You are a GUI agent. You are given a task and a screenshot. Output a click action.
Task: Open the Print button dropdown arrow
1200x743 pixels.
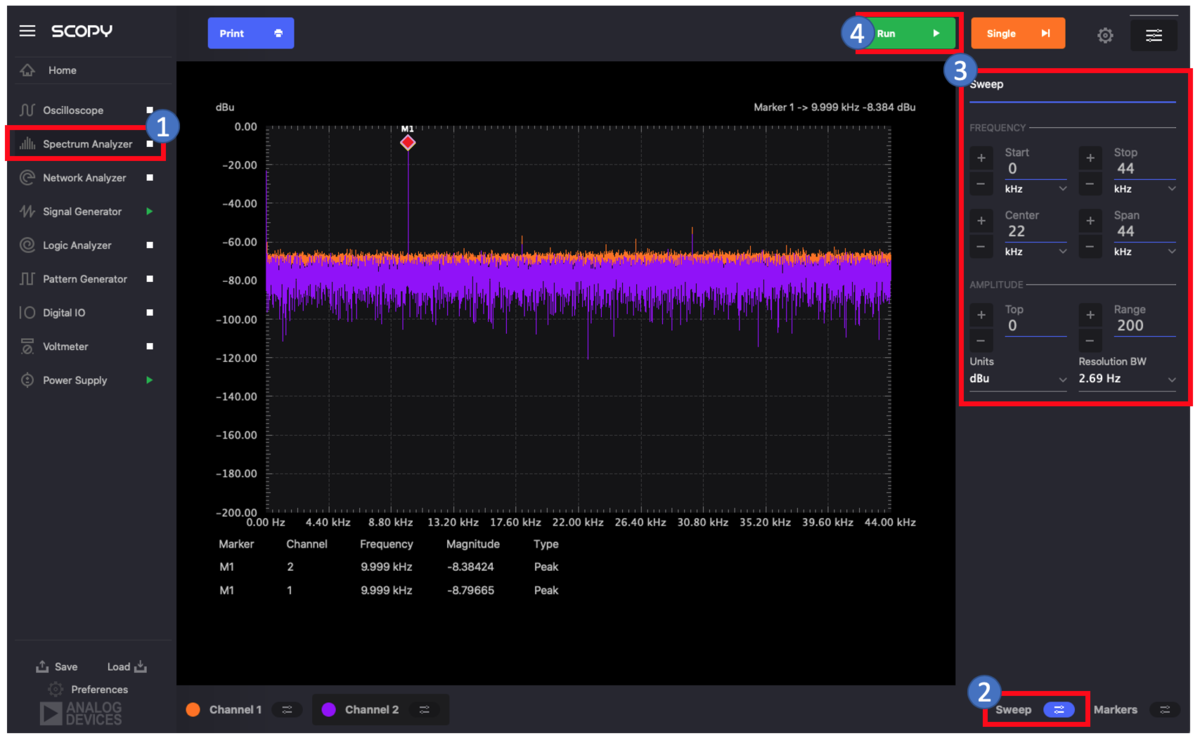pyautogui.click(x=278, y=33)
